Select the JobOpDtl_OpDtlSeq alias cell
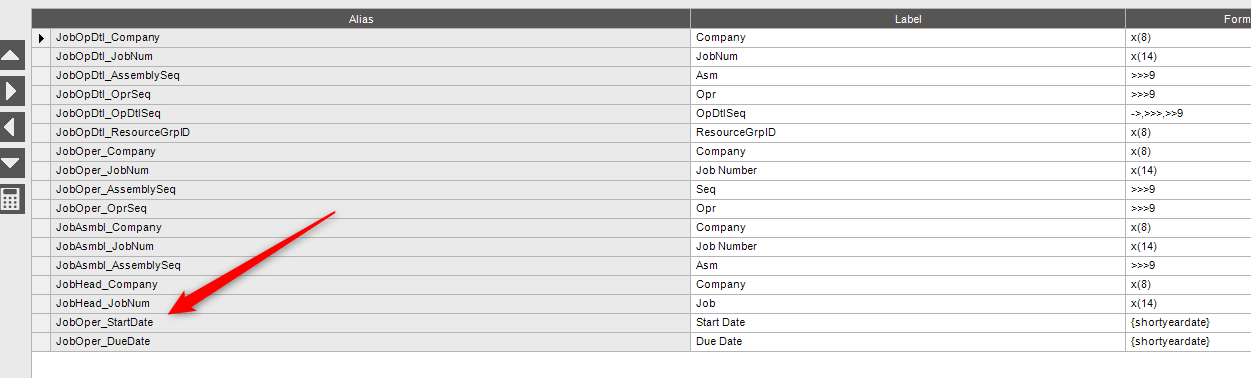The height and width of the screenshot is (378, 1251). click(x=371, y=113)
